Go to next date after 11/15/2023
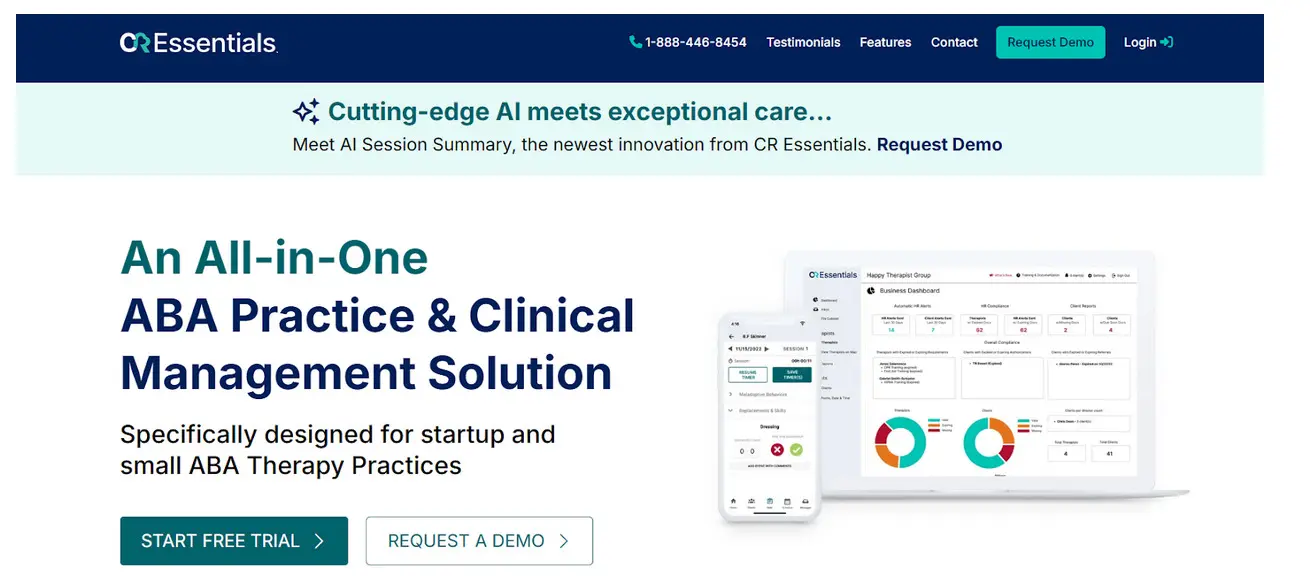Viewport: 1310px width, 580px height. (765, 348)
